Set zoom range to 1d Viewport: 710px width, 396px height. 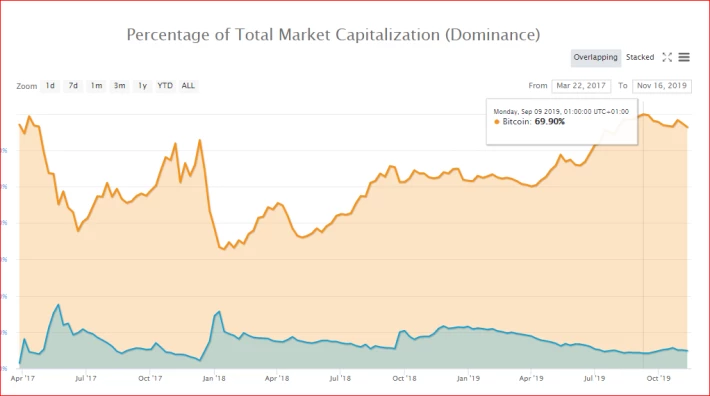point(50,86)
